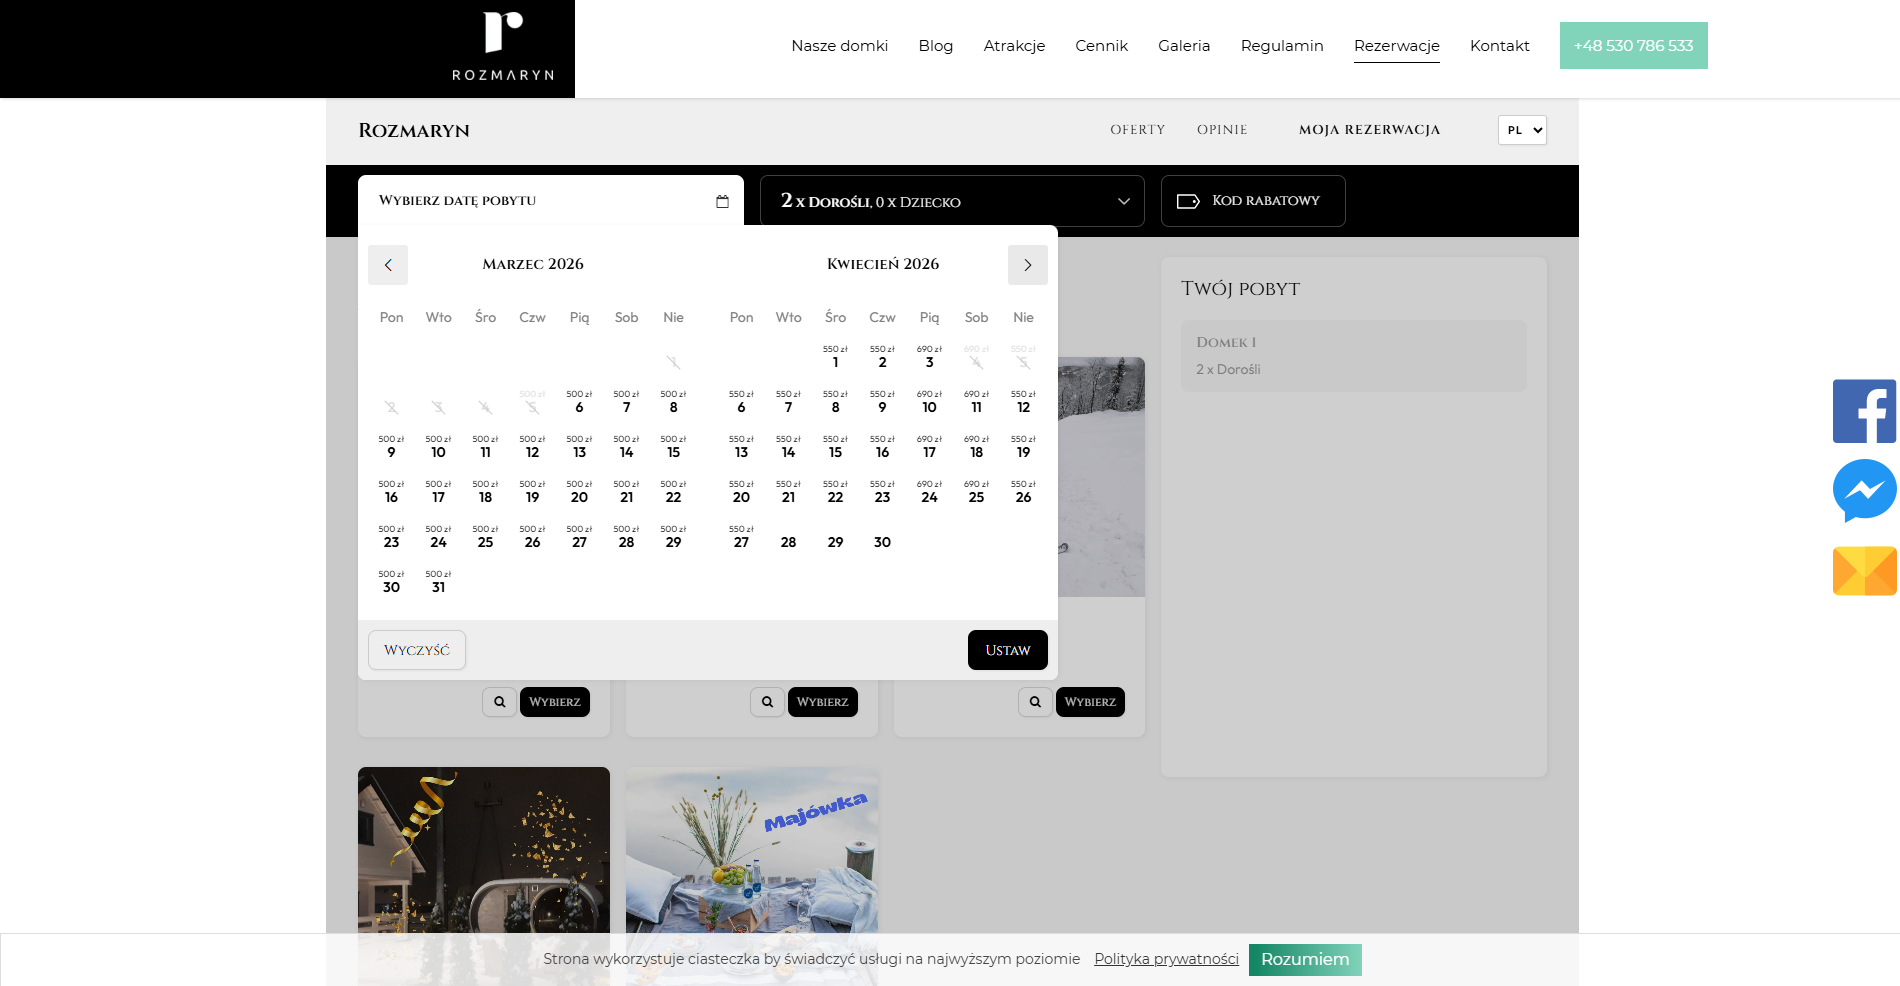Open the PL language dropdown

(1522, 130)
